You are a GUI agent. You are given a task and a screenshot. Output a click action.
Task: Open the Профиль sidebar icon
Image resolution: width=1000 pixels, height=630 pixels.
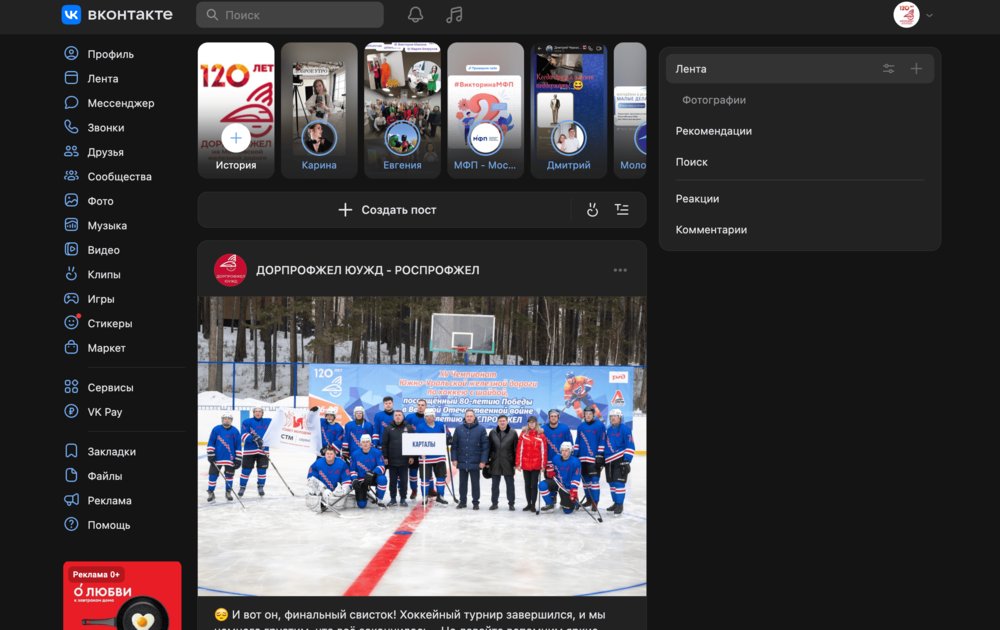[x=71, y=54]
